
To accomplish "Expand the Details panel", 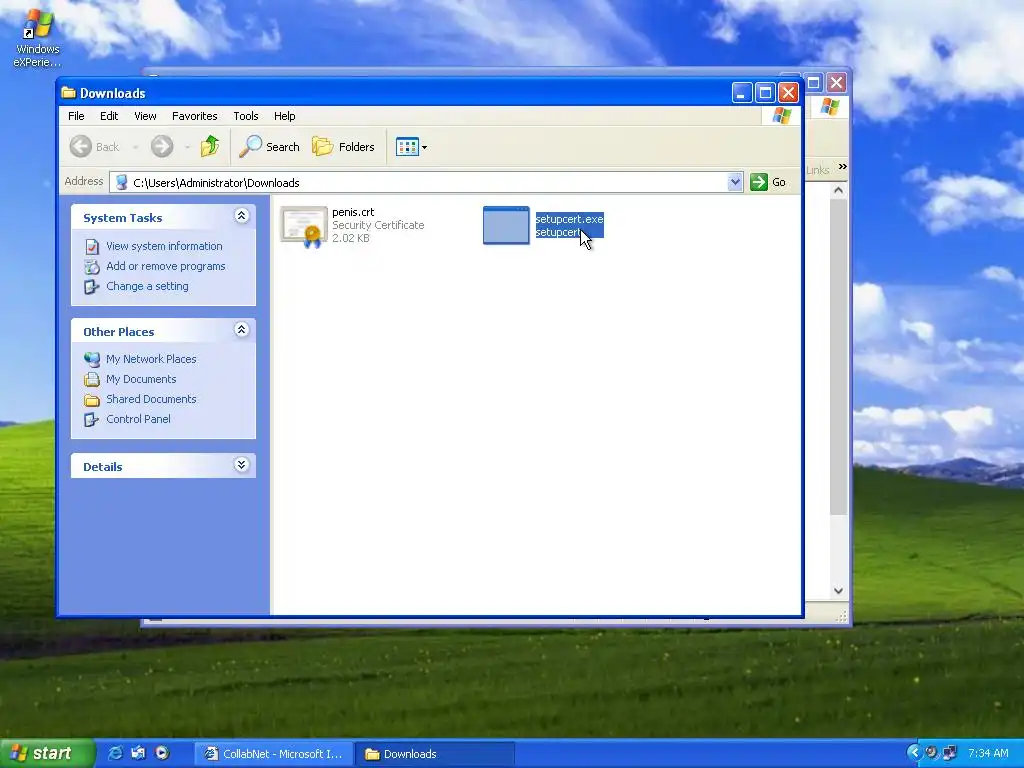I will 242,465.
